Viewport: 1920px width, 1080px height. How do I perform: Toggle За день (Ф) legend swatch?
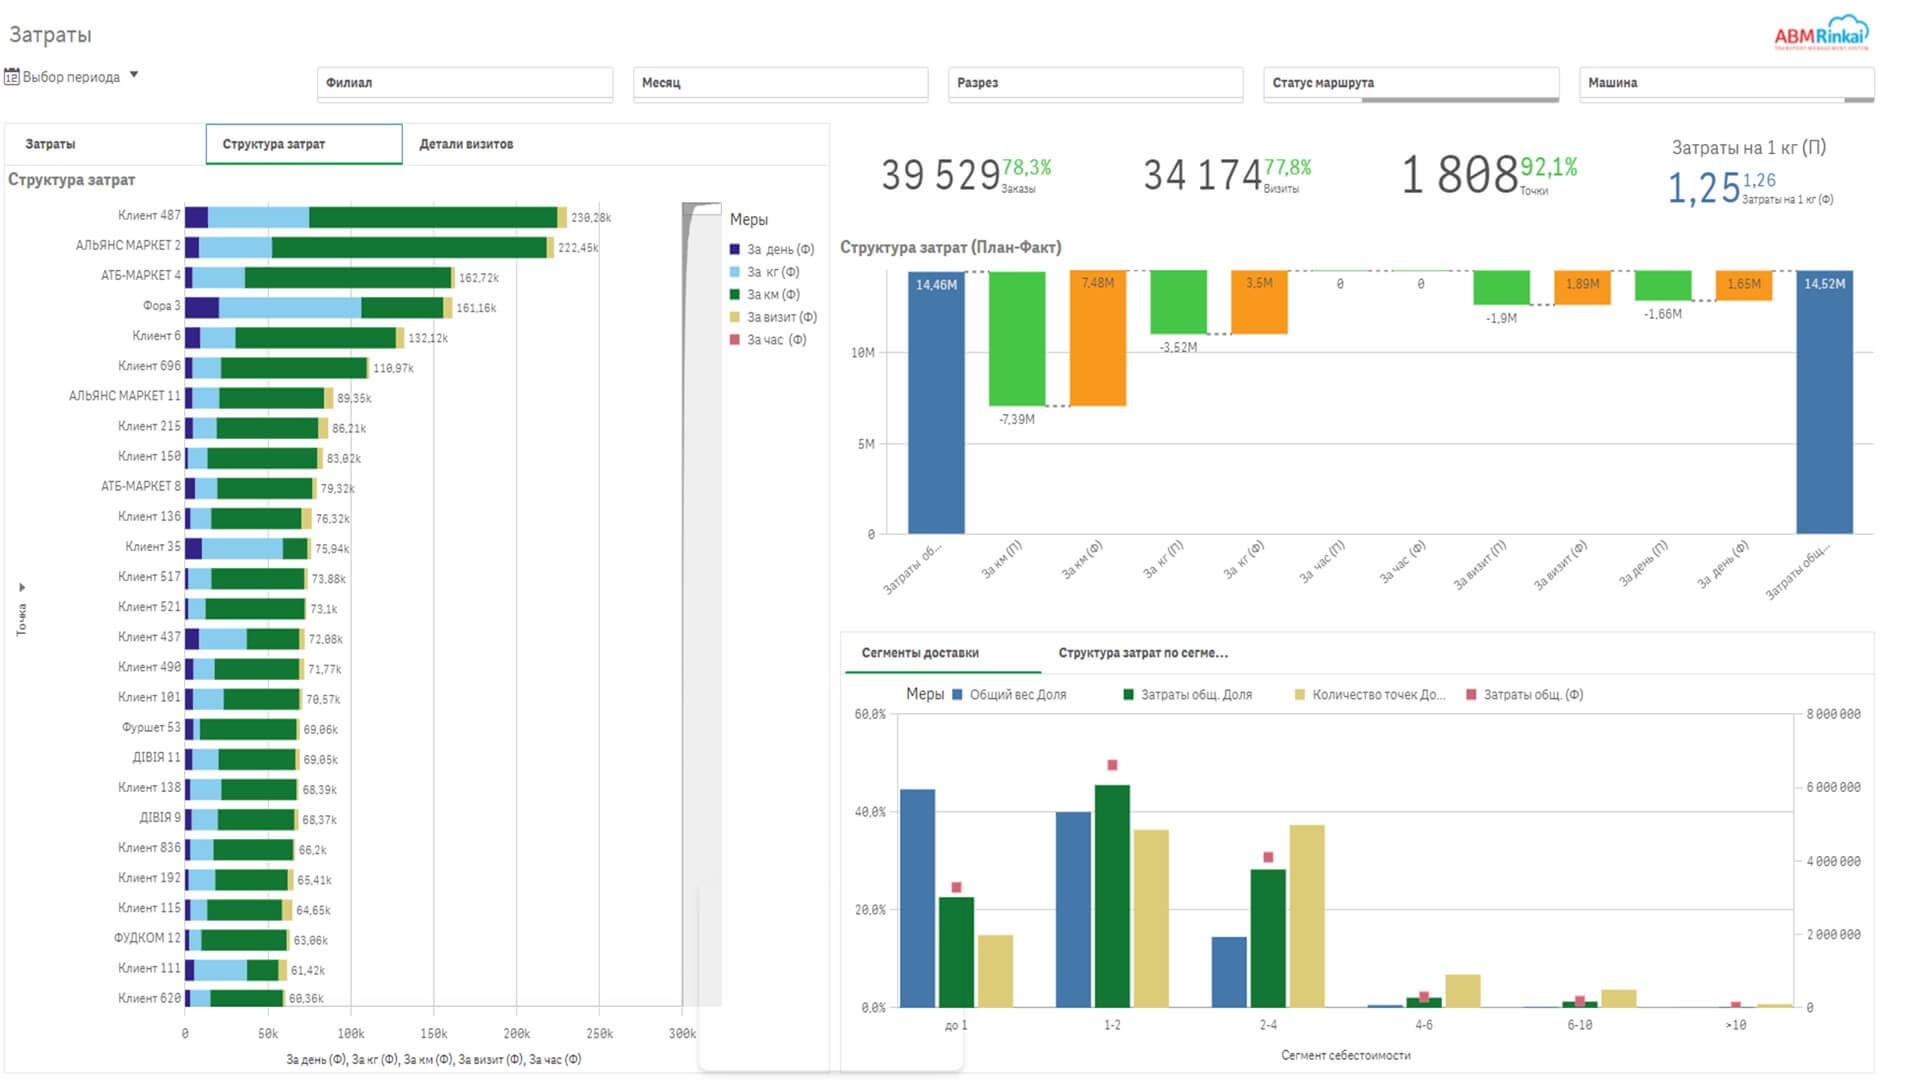735,249
